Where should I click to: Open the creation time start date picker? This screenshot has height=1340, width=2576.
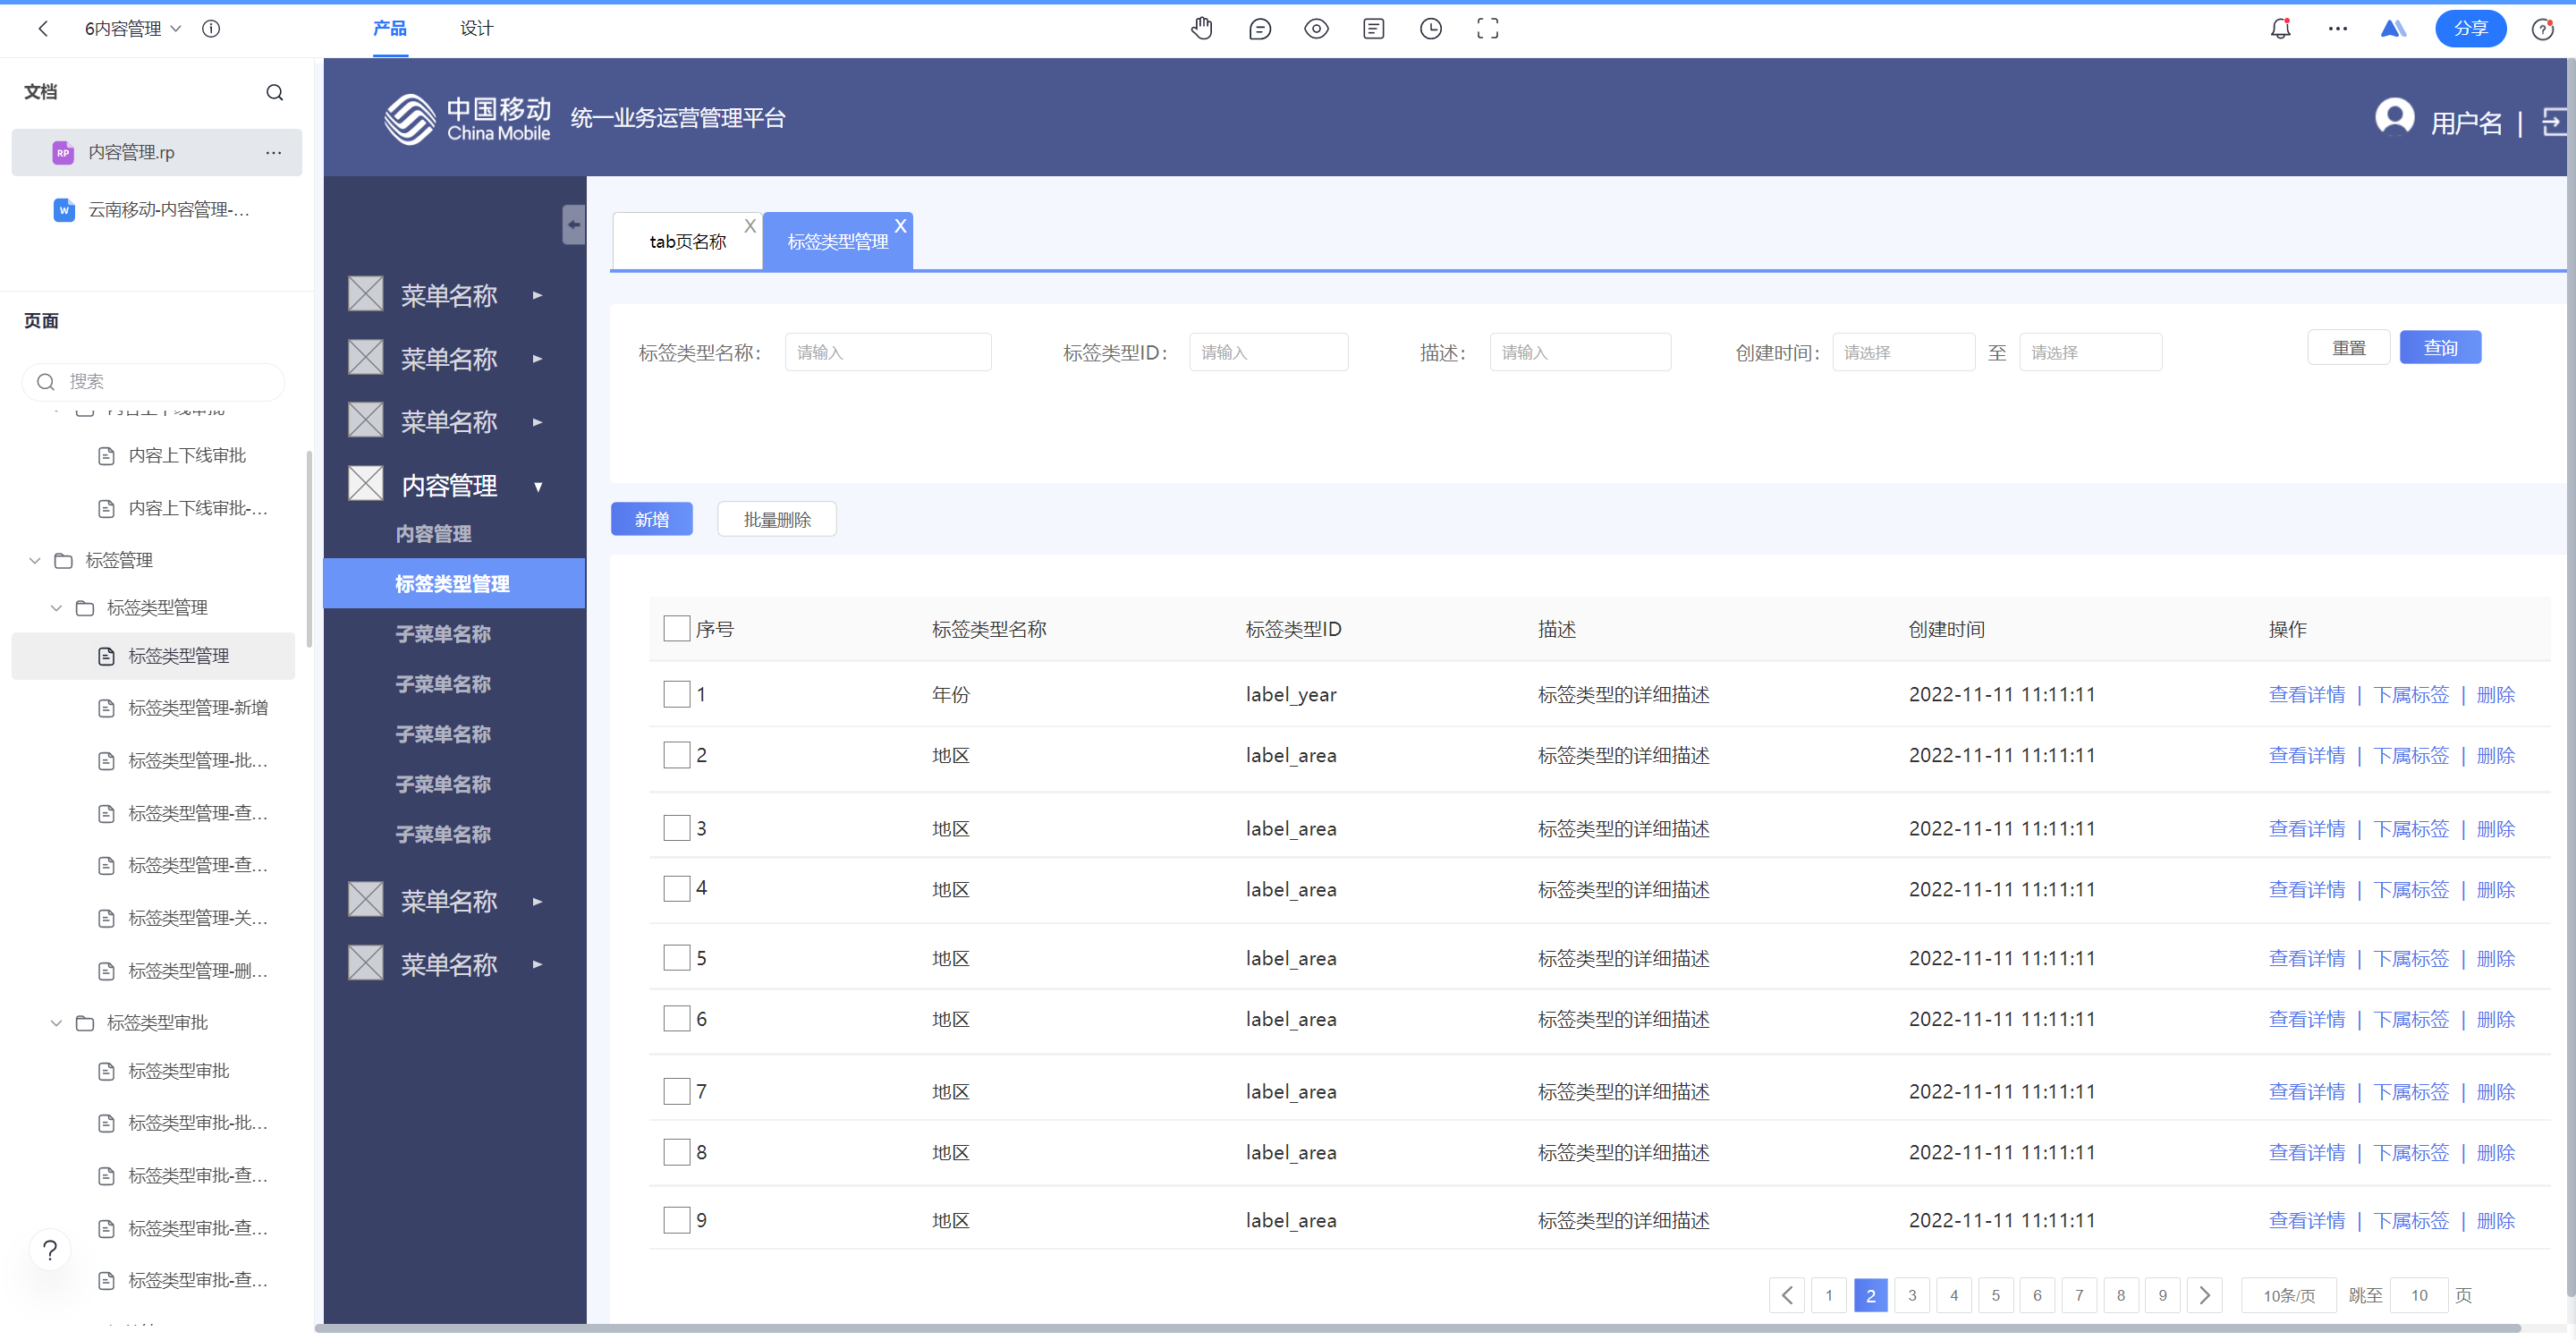(x=1903, y=352)
